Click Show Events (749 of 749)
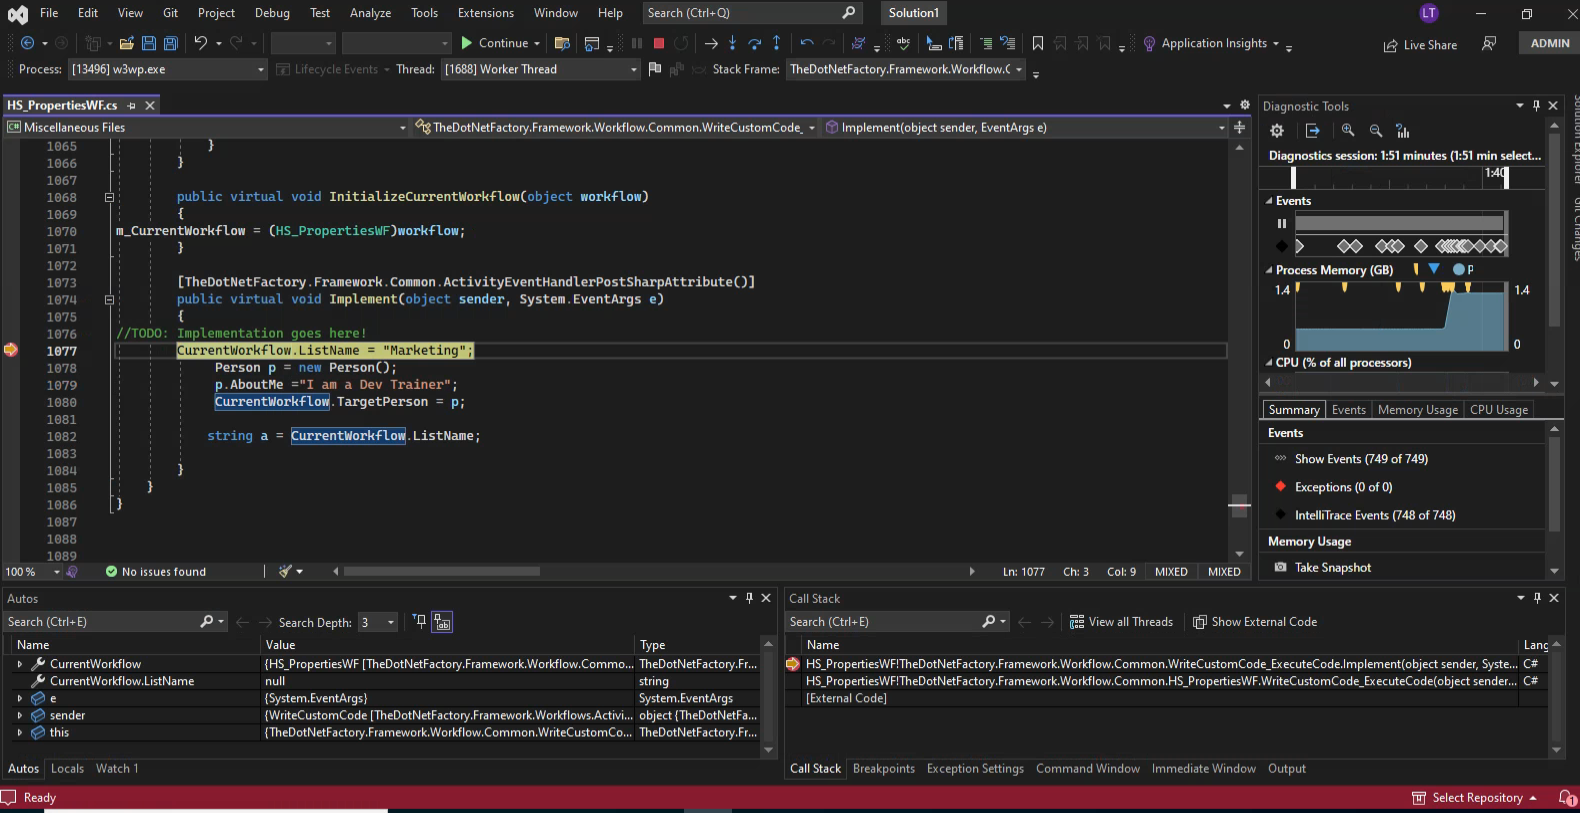The image size is (1580, 813). 1361,459
